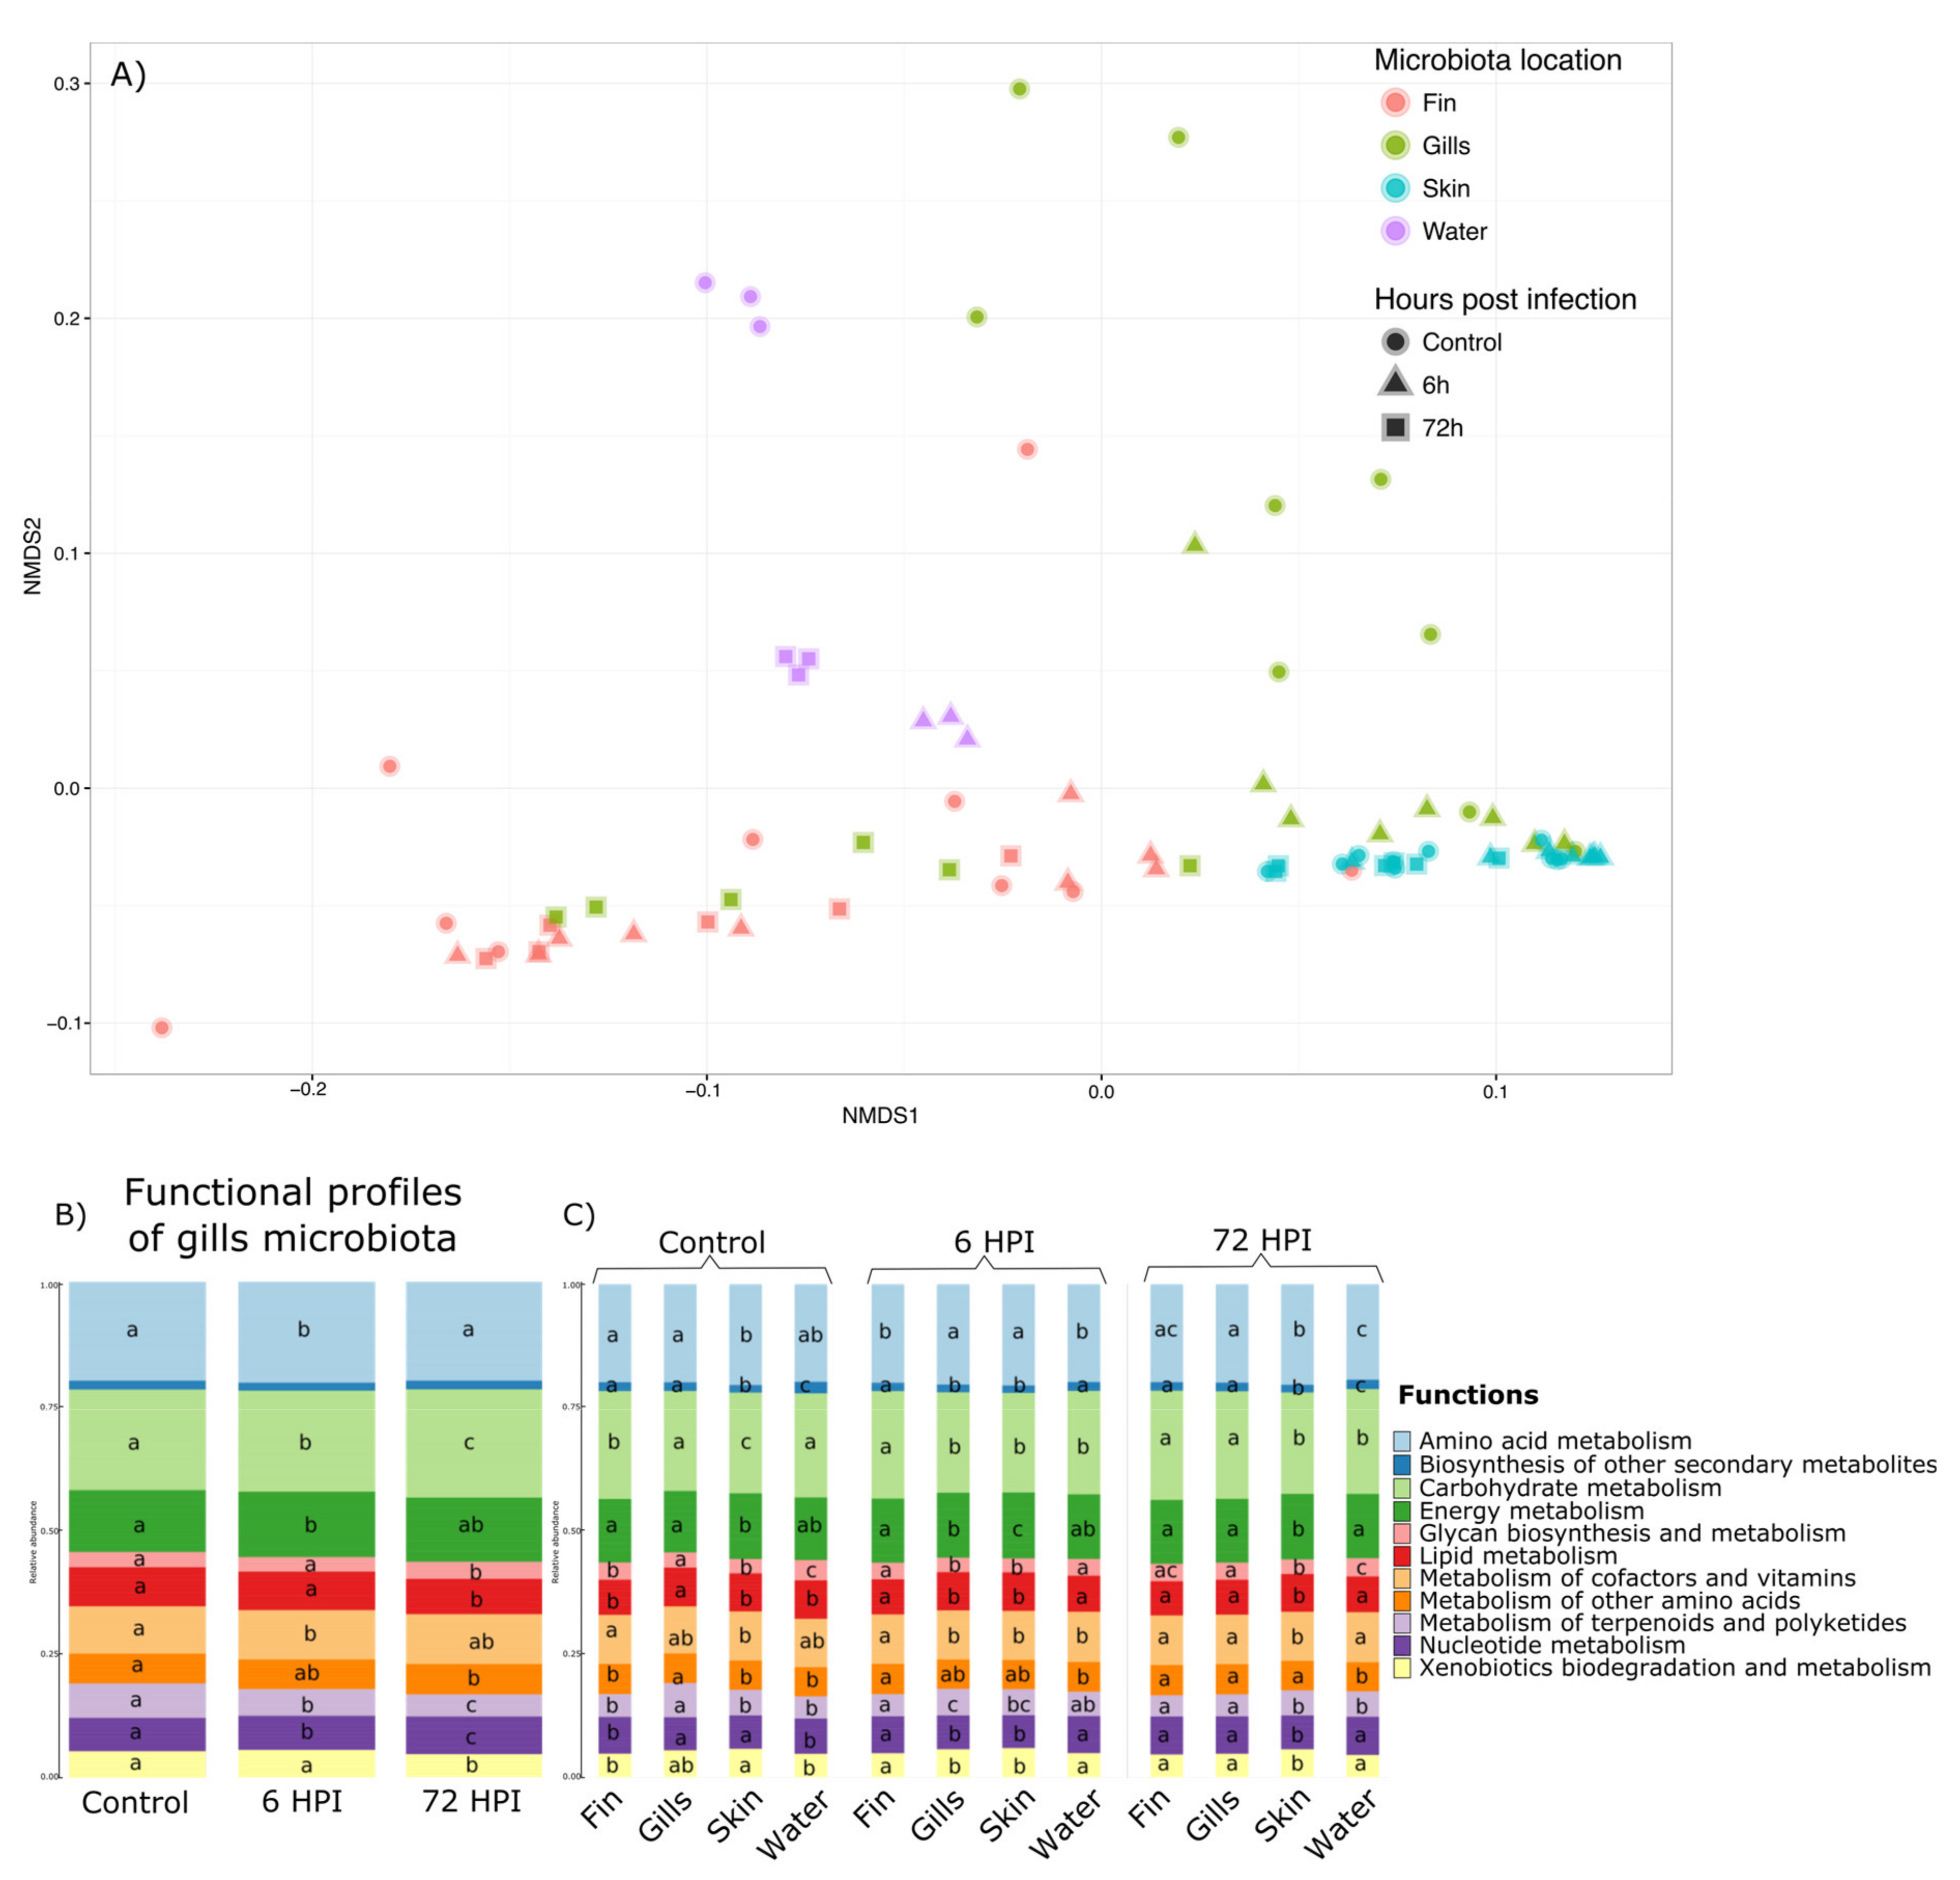Click the Water purple legend circle
The width and height of the screenshot is (1960, 1880).
coord(1395,231)
